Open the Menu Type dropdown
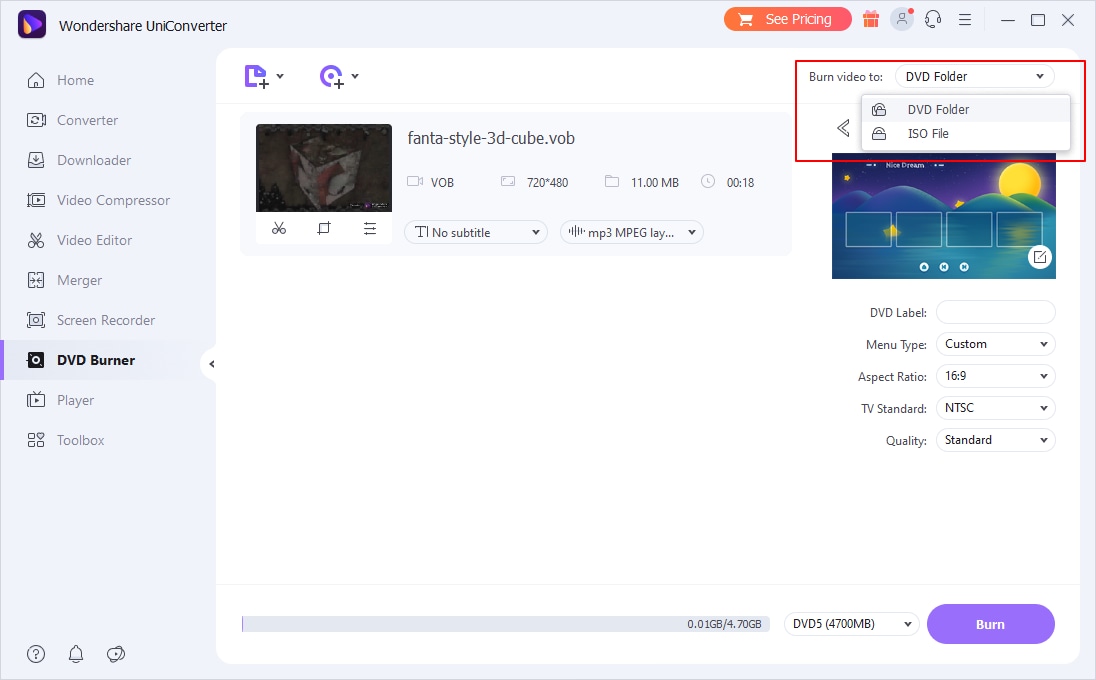This screenshot has width=1096, height=680. [995, 344]
